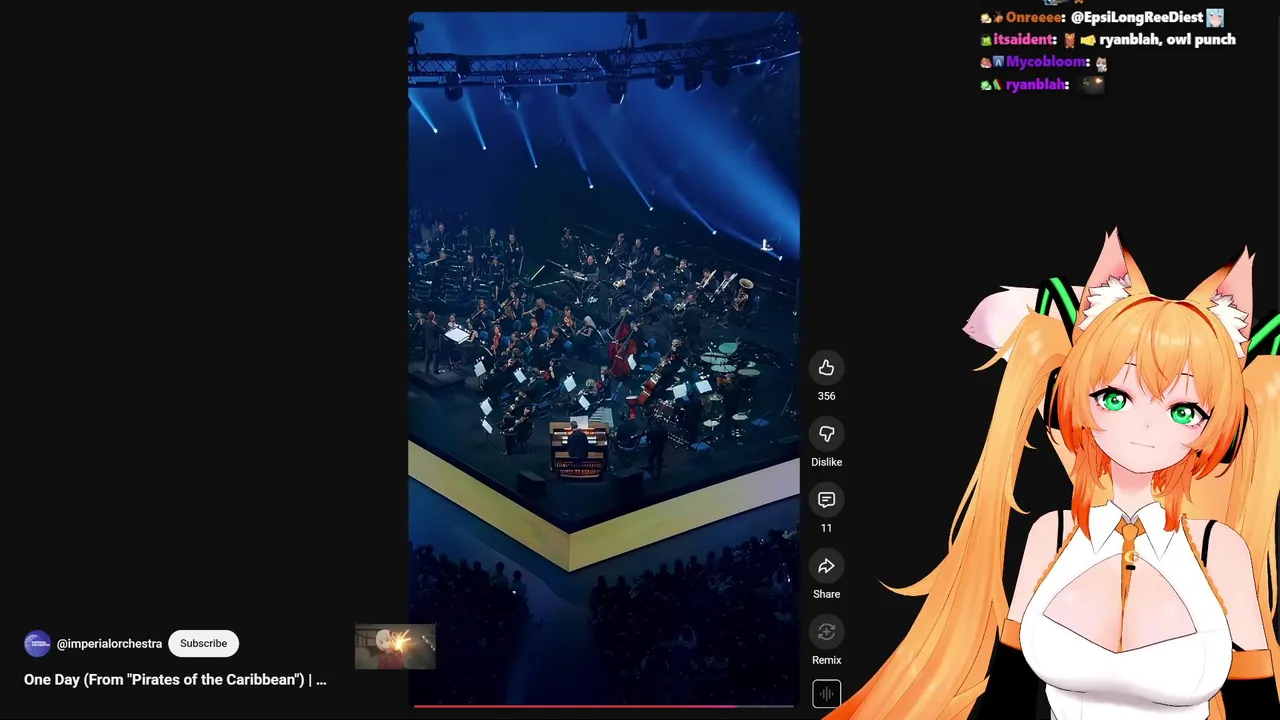Subscribe to imperialorchestra channel
The image size is (1280, 720).
[x=203, y=644]
